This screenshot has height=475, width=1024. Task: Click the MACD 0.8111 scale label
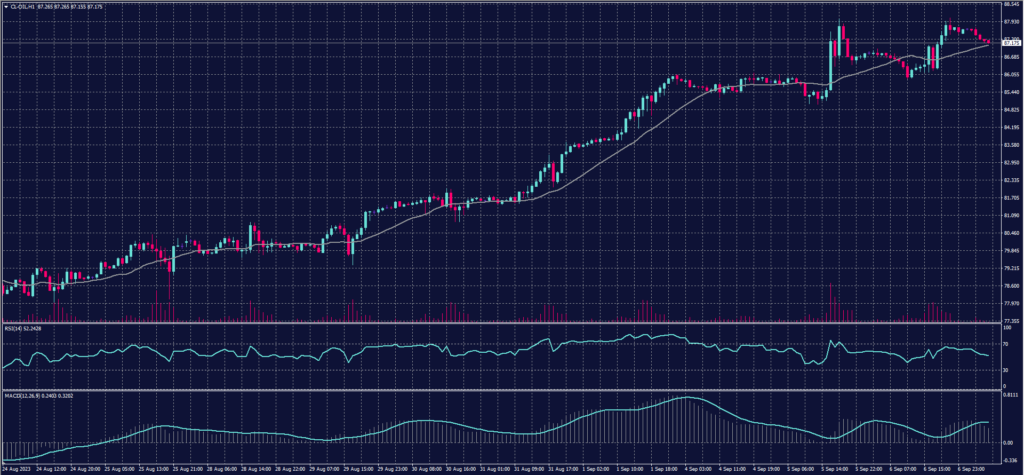tap(1009, 396)
